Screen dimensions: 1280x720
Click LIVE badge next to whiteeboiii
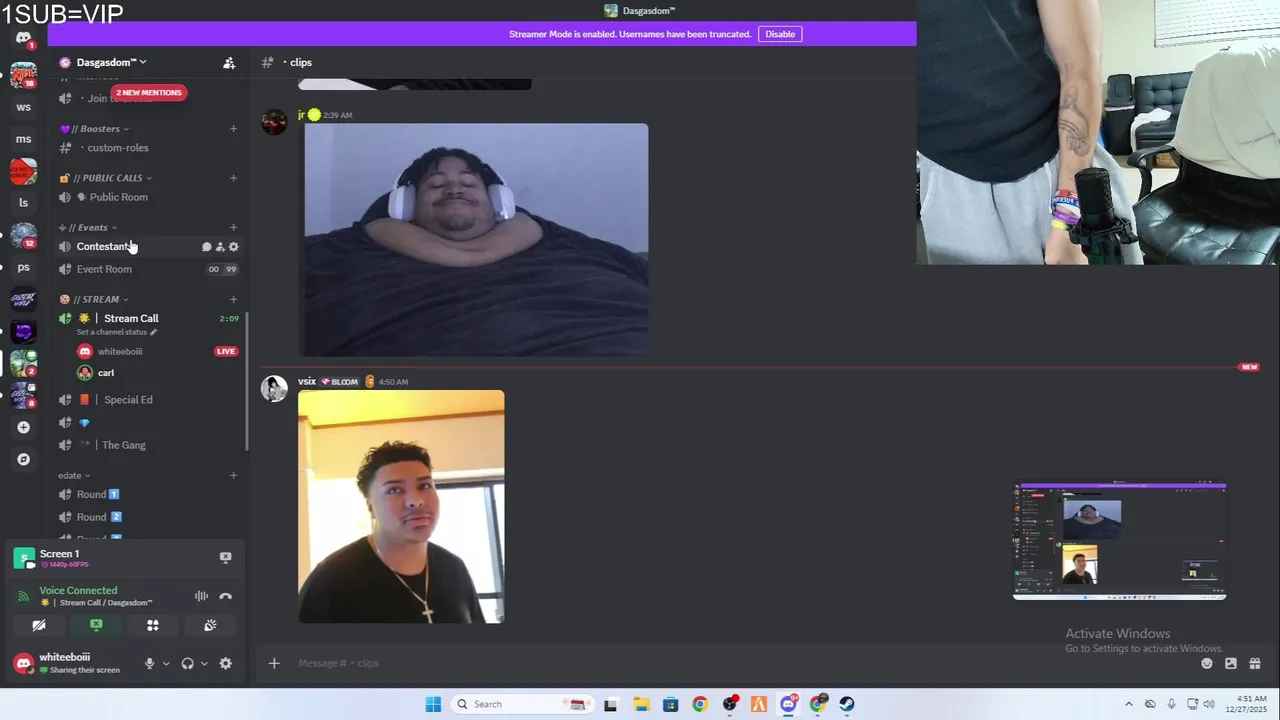coord(226,351)
